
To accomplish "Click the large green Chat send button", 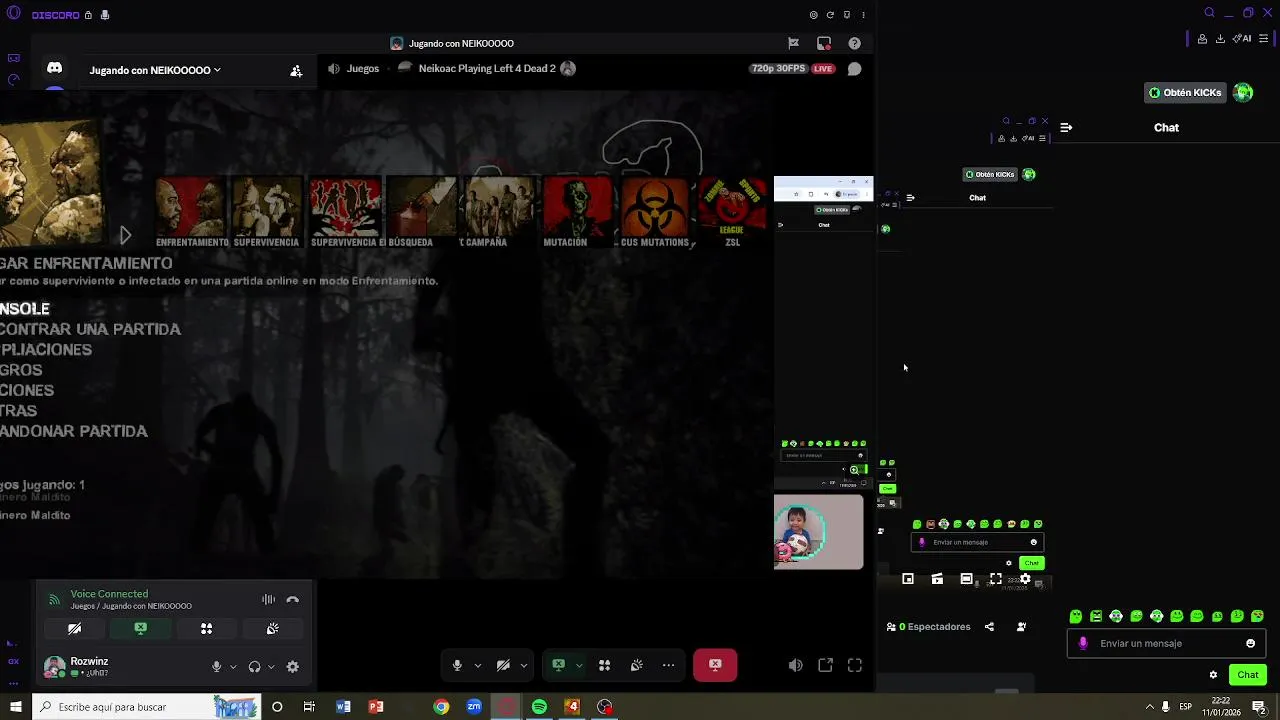I will [x=1247, y=675].
